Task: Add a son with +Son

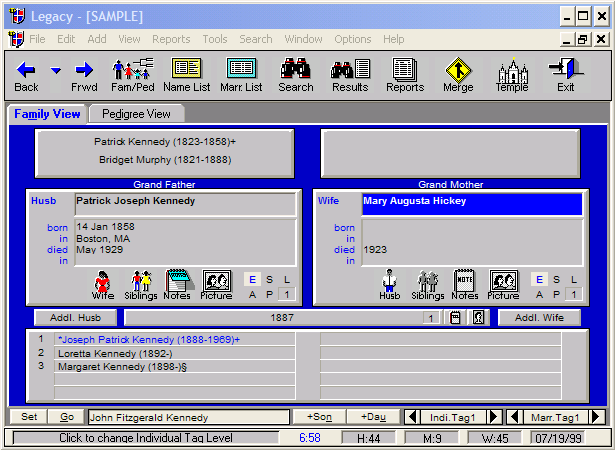Action: click(319, 417)
